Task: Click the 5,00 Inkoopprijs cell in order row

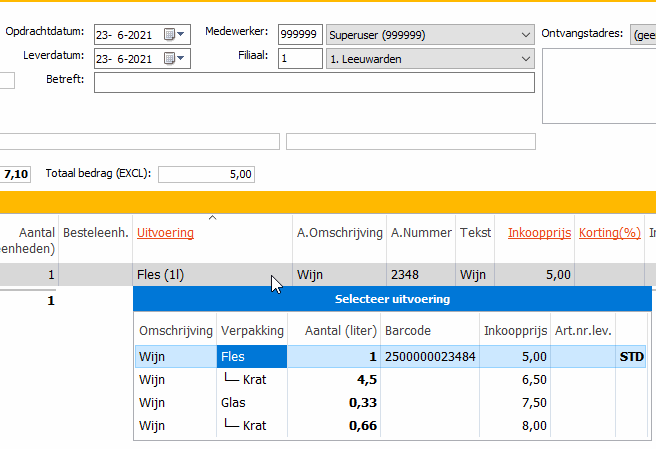Action: pos(535,275)
